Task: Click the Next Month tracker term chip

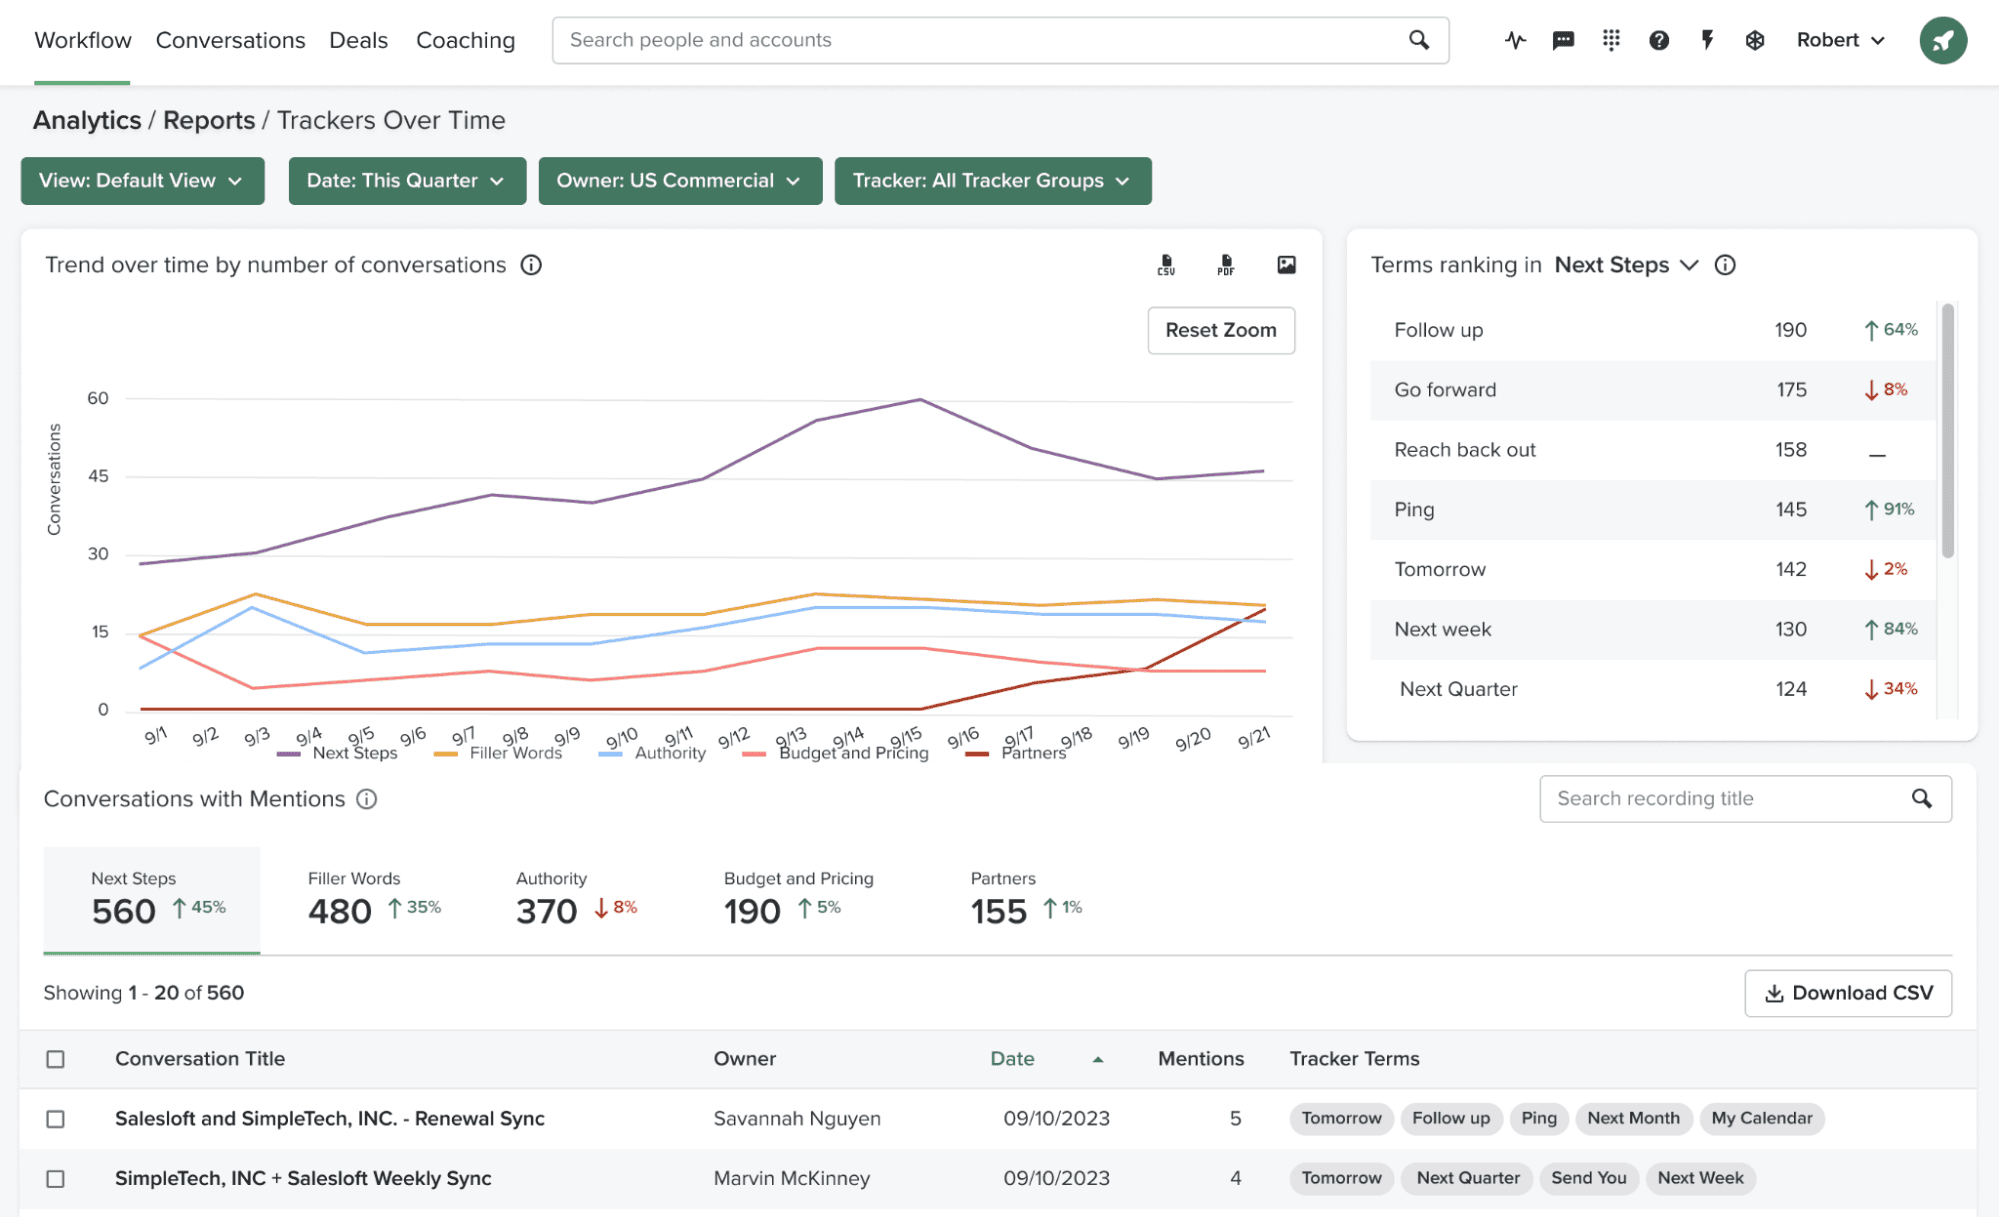Action: (1634, 1119)
